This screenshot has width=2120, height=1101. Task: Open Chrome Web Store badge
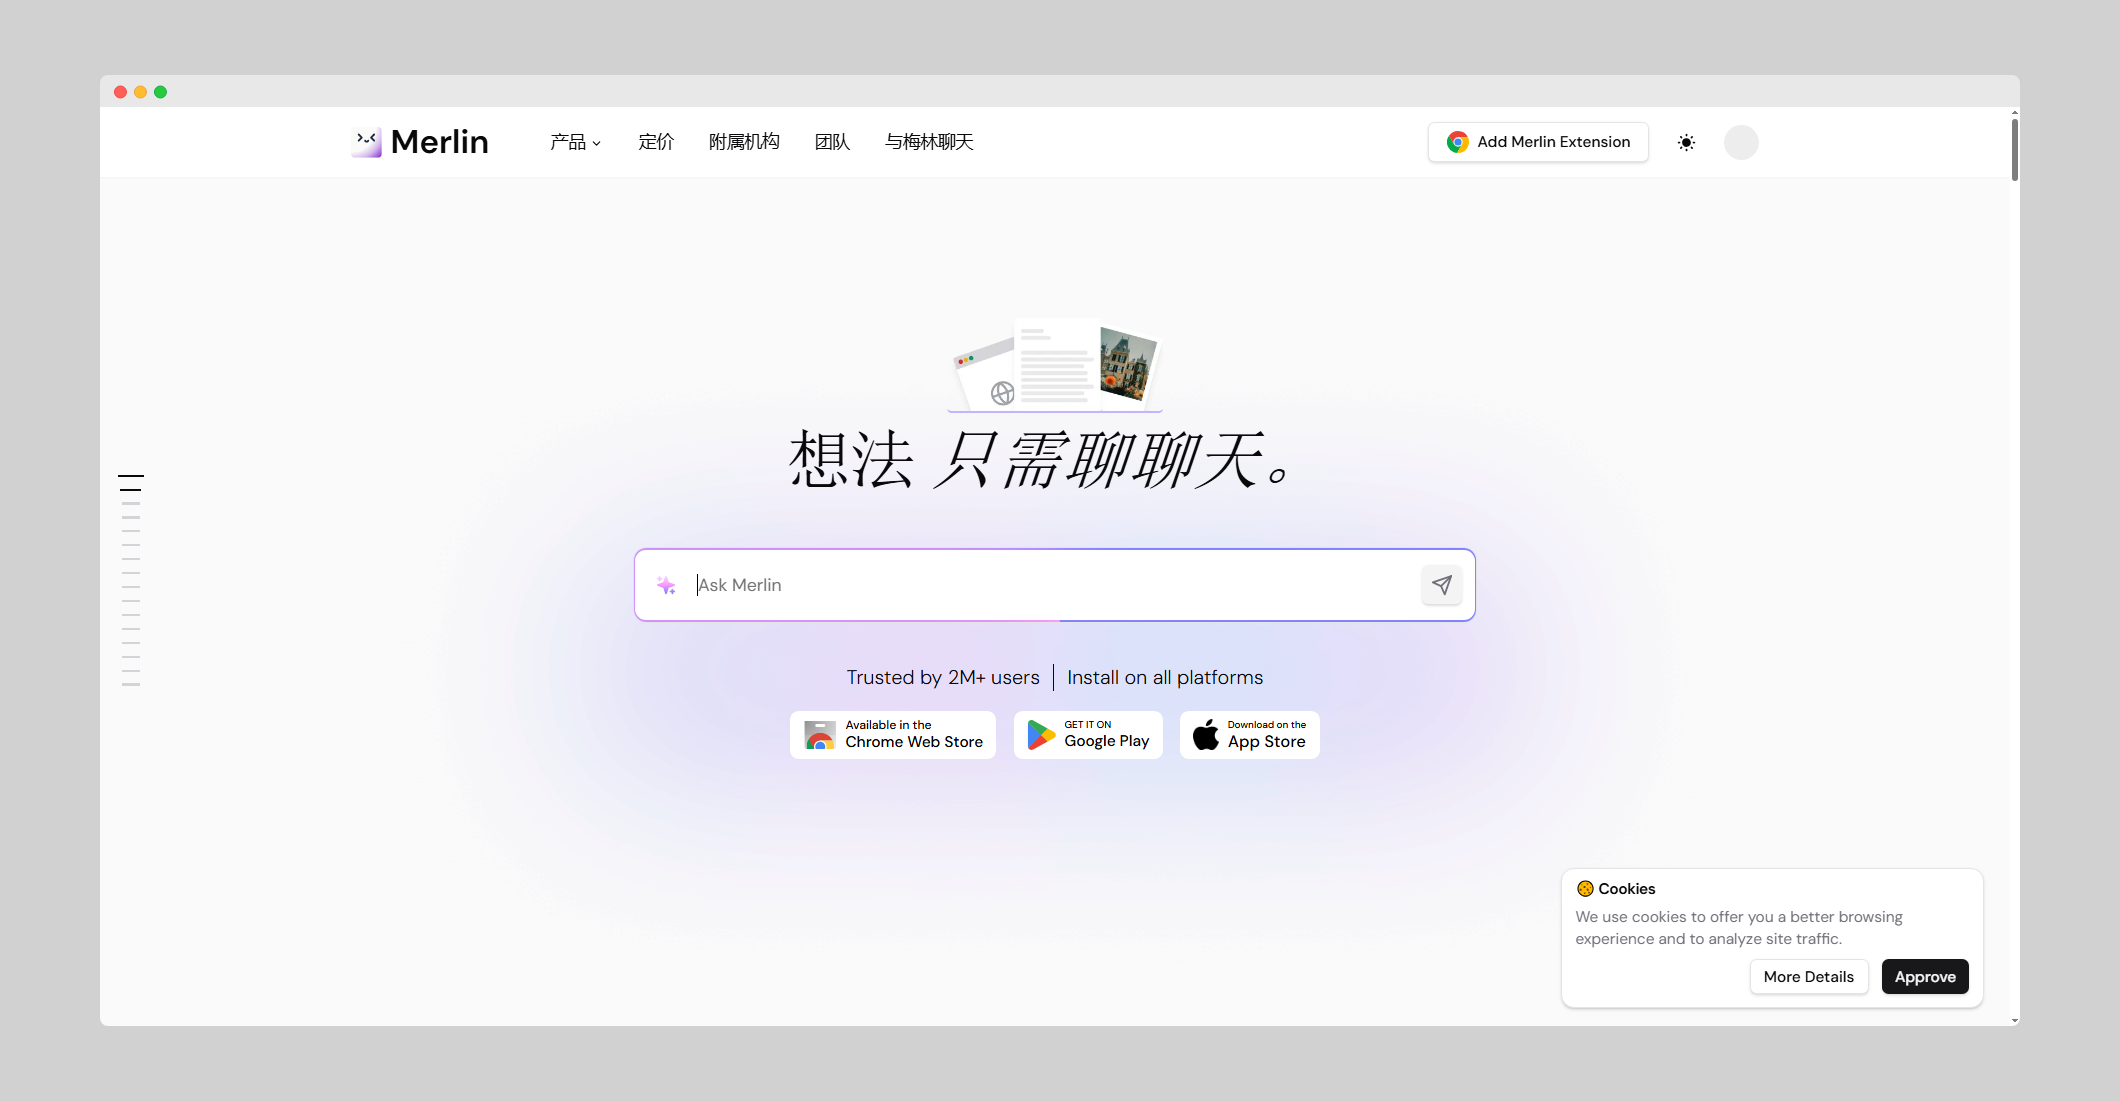(893, 735)
